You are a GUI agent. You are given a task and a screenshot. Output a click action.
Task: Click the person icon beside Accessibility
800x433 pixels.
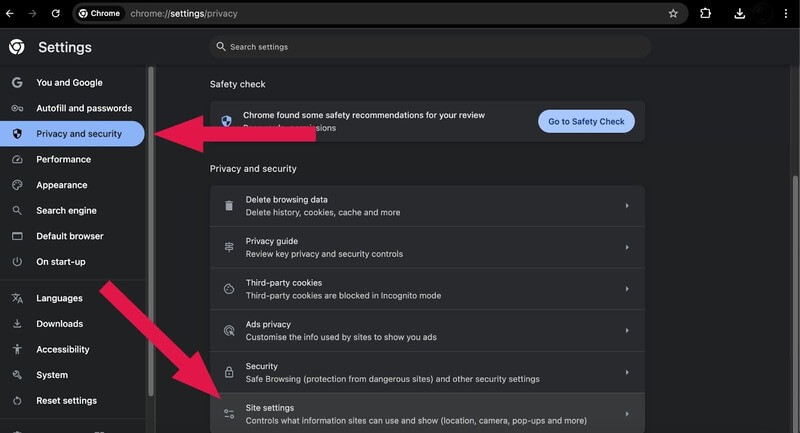click(x=17, y=349)
